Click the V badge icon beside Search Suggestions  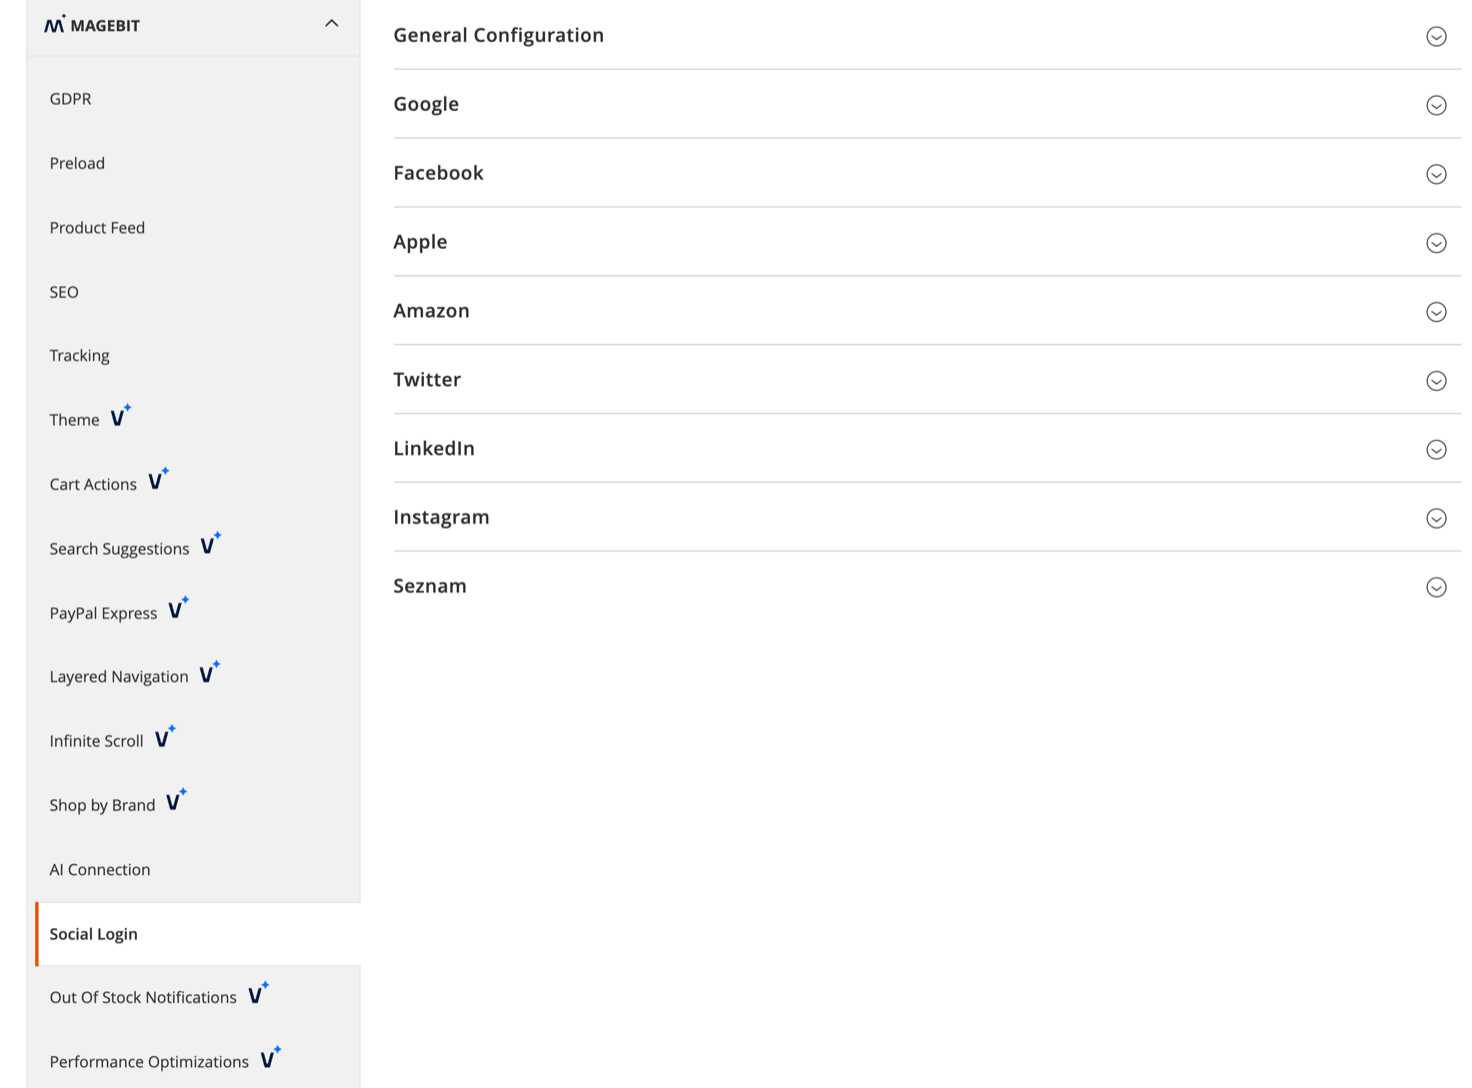point(210,544)
